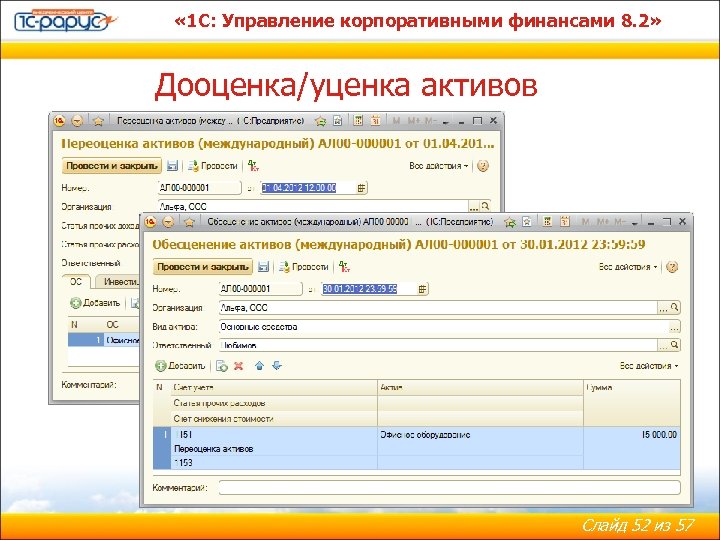This screenshot has width=720, height=540.
Task: Select 'Офисное оборудование' asset cell
Action: [480, 435]
